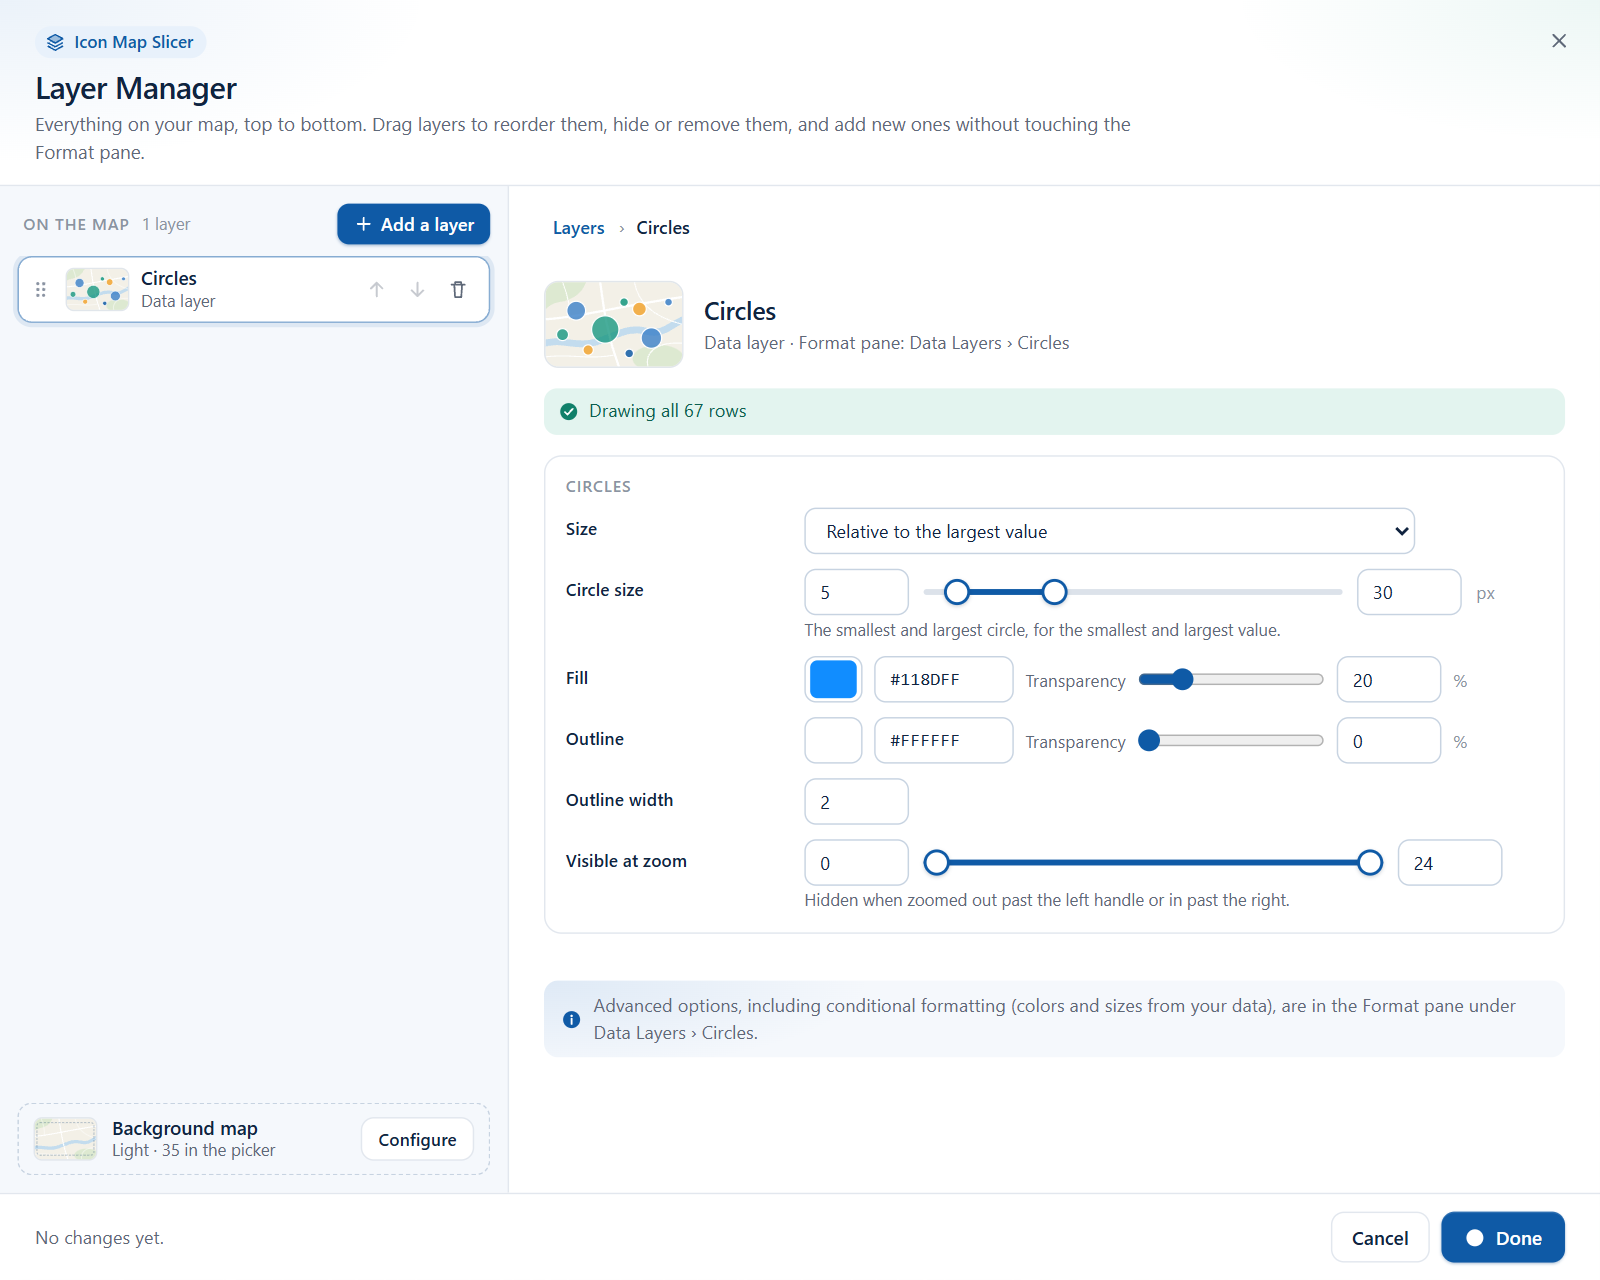Click the Fill hex color field
The image size is (1600, 1280).
943,680
